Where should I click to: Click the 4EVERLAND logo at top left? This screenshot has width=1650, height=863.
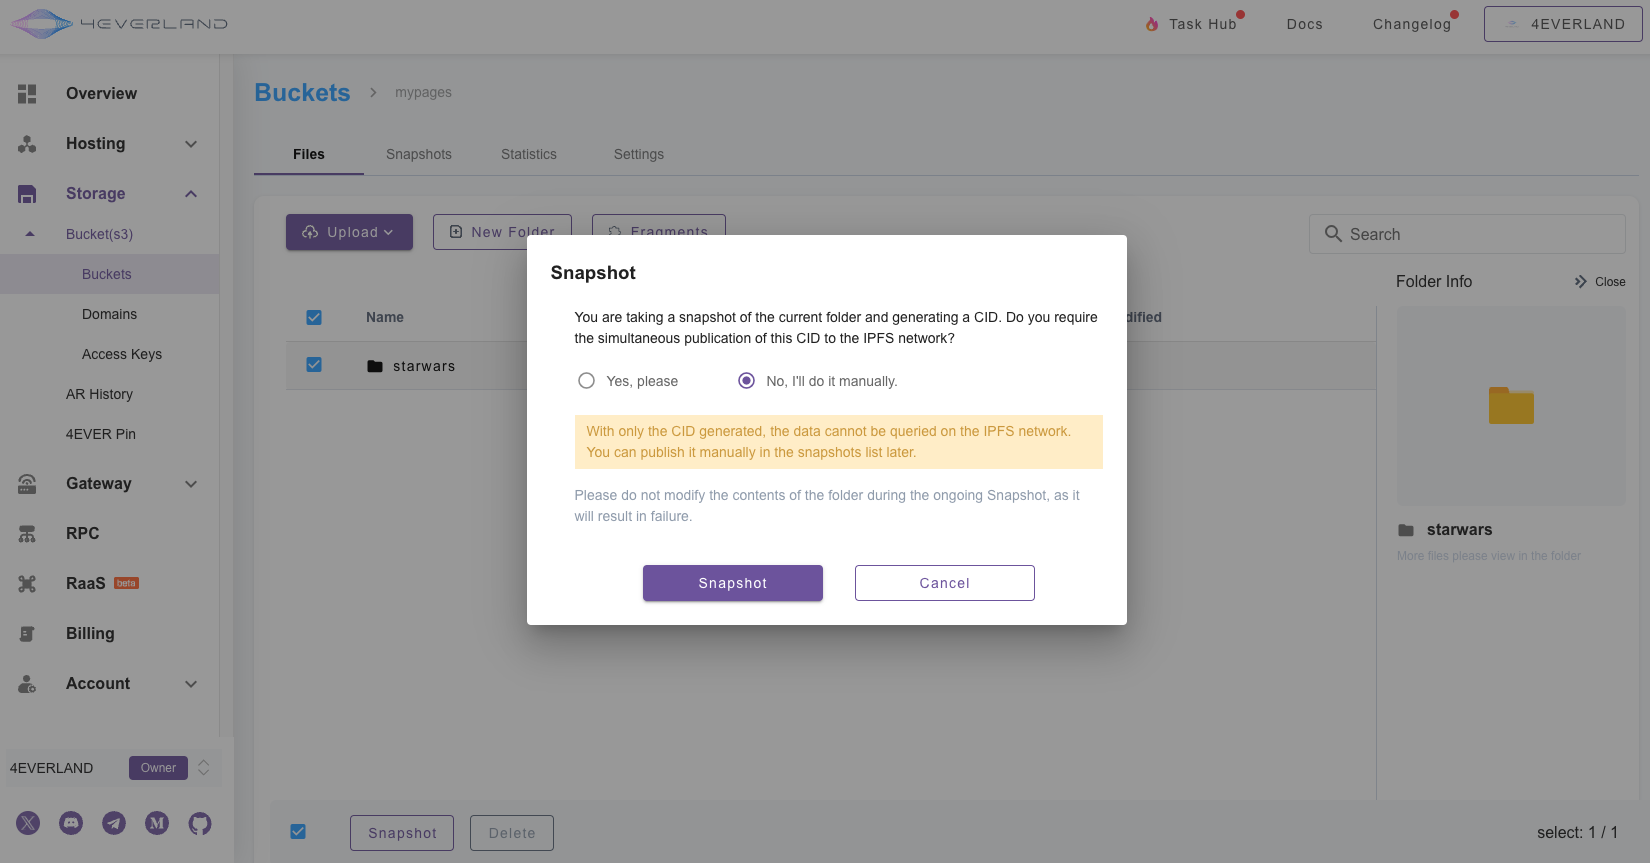click(x=119, y=24)
